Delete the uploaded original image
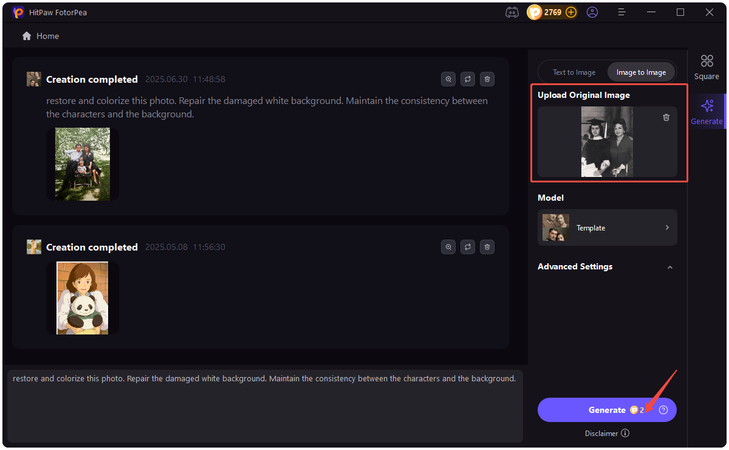Screen dimensions: 729x450 pyautogui.click(x=666, y=118)
